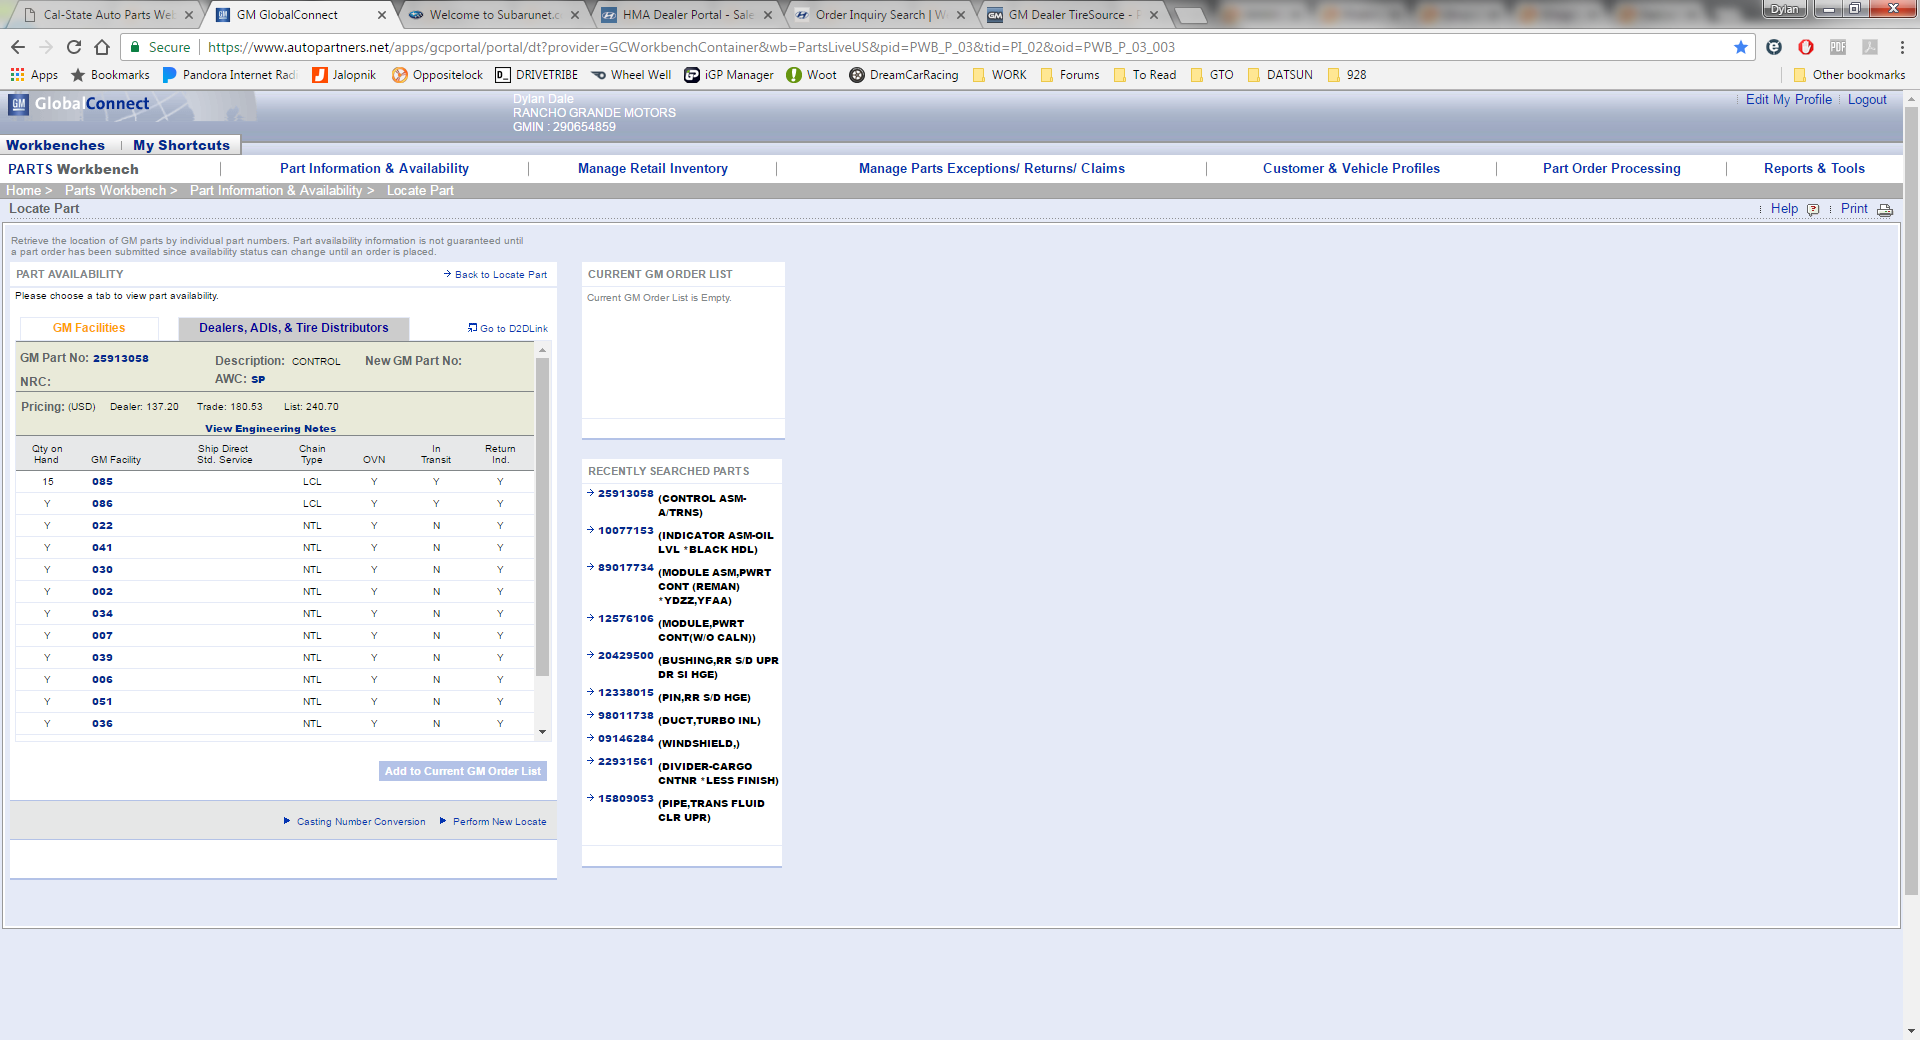Open Reports & Tools menu
This screenshot has height=1040, width=1920.
click(x=1814, y=169)
